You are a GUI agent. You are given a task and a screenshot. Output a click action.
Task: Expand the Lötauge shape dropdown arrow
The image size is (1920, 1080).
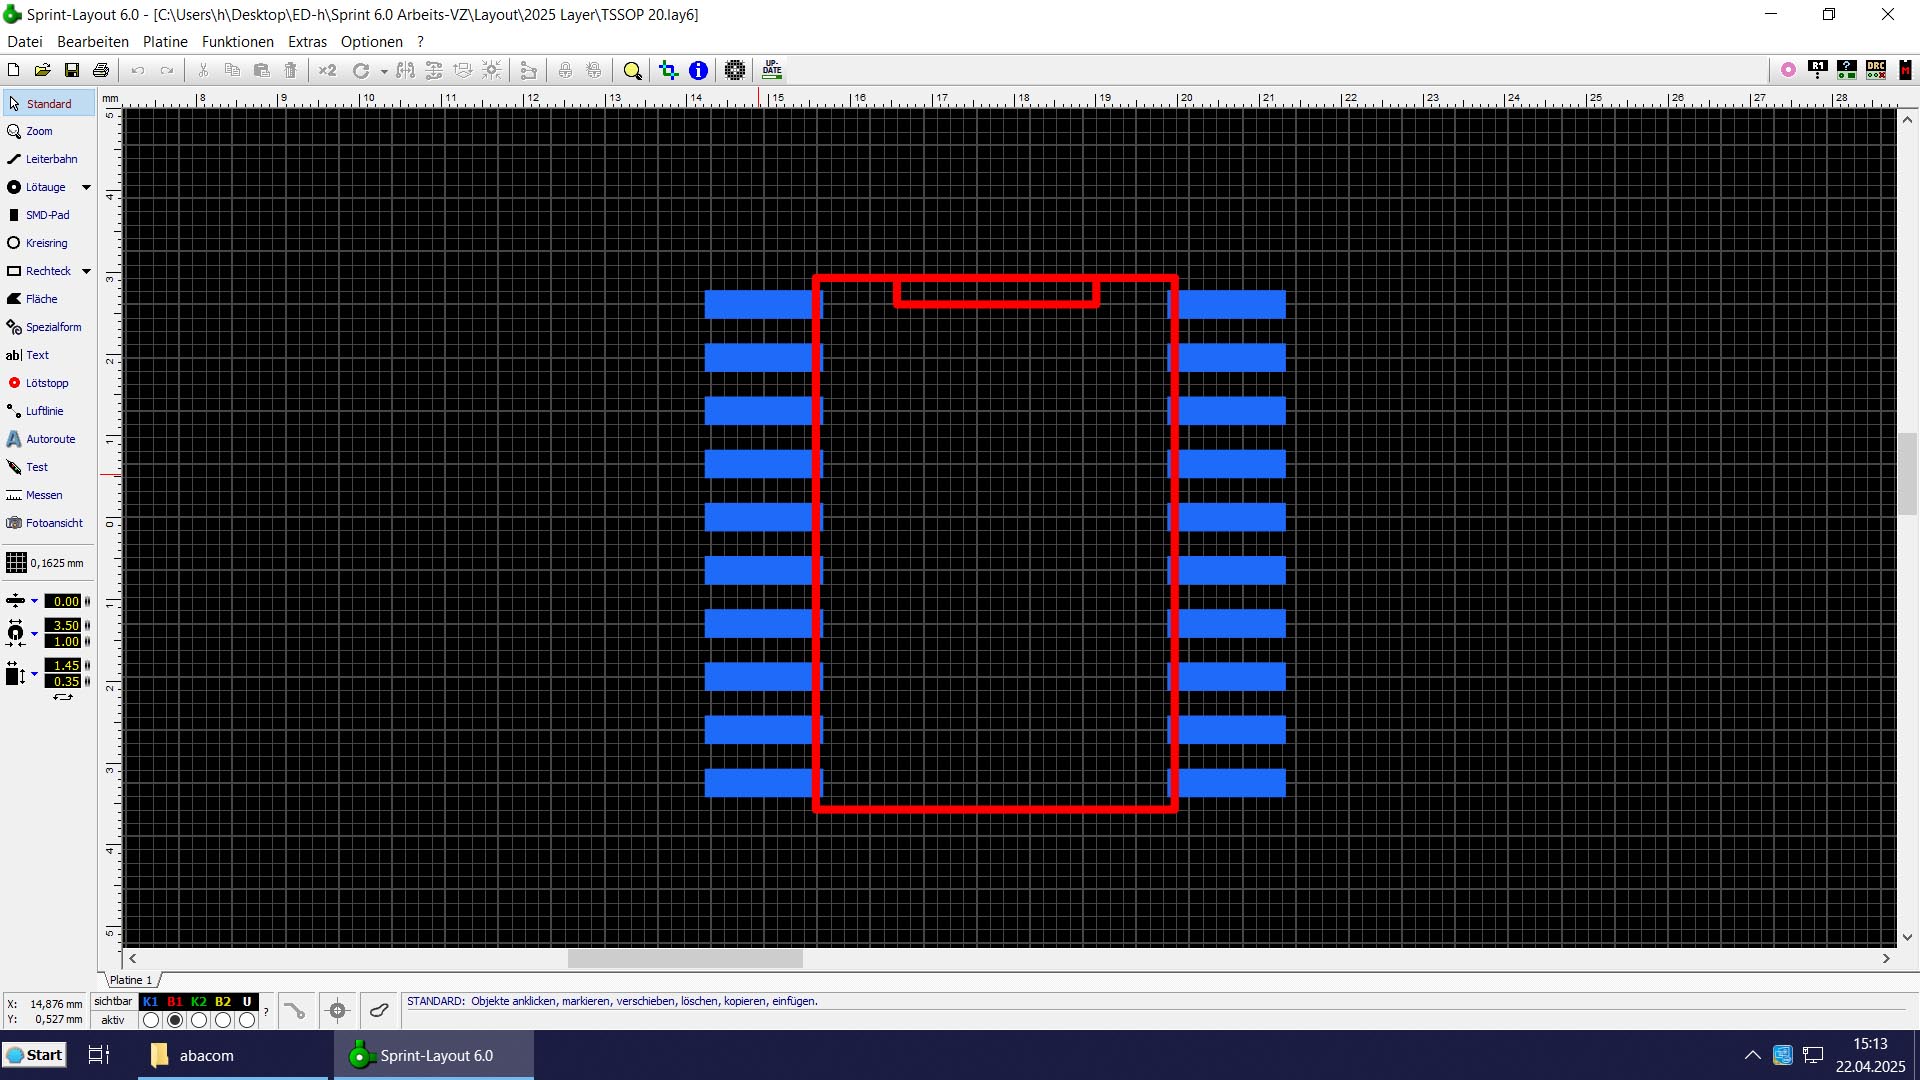click(86, 187)
